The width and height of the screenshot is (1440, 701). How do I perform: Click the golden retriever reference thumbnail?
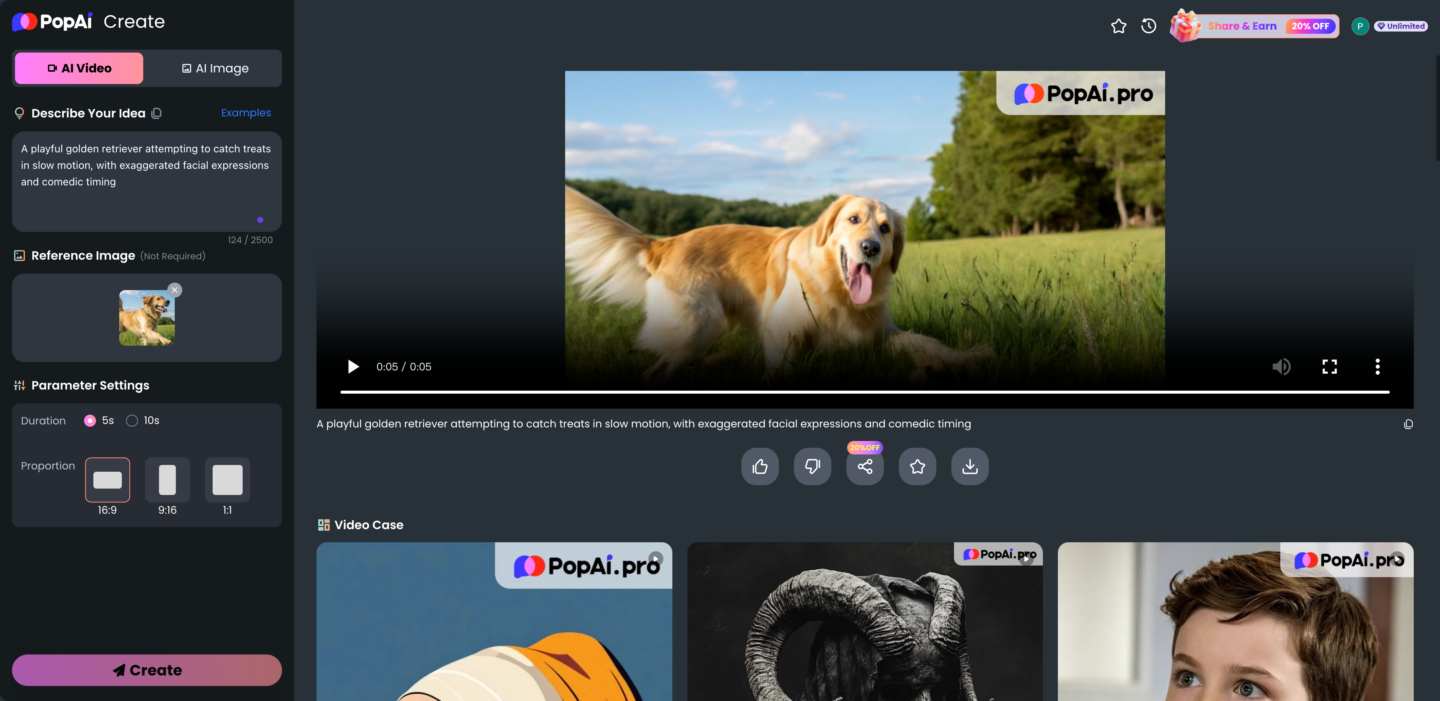point(147,318)
